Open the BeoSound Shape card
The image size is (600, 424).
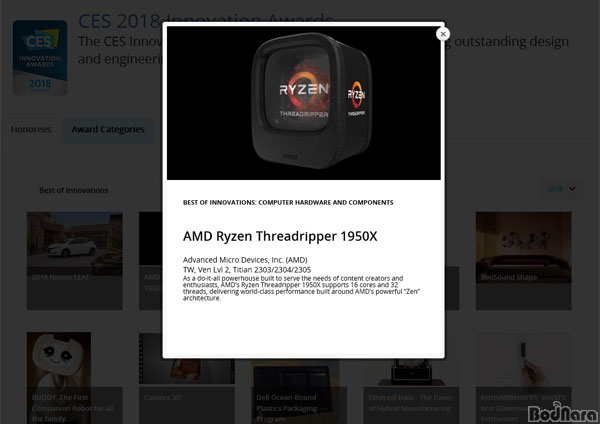point(523,261)
